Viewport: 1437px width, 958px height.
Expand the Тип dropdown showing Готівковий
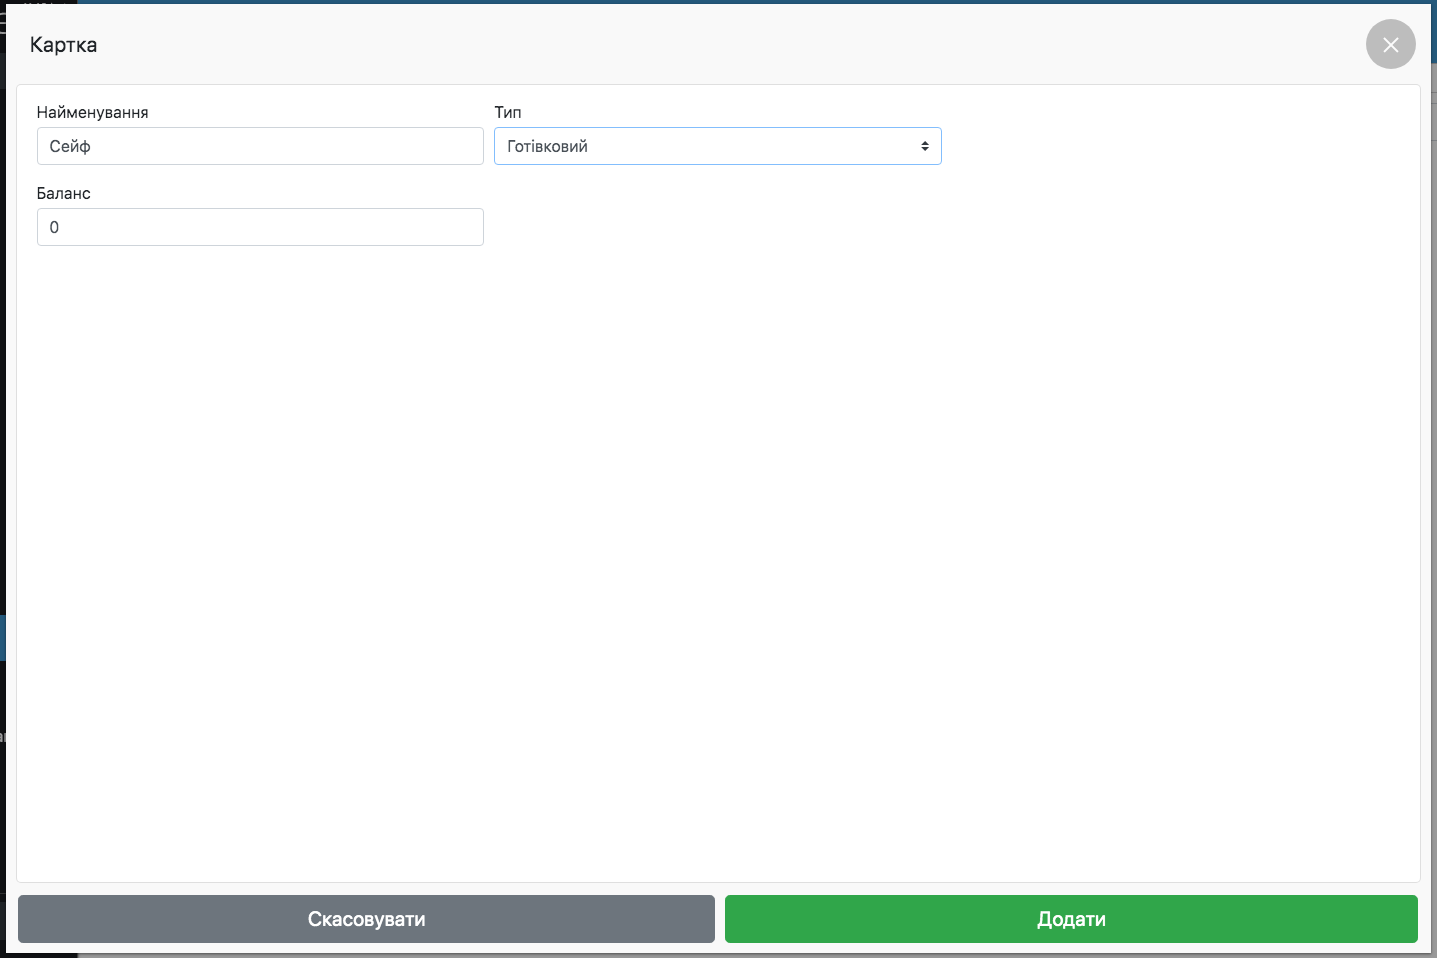tap(717, 146)
